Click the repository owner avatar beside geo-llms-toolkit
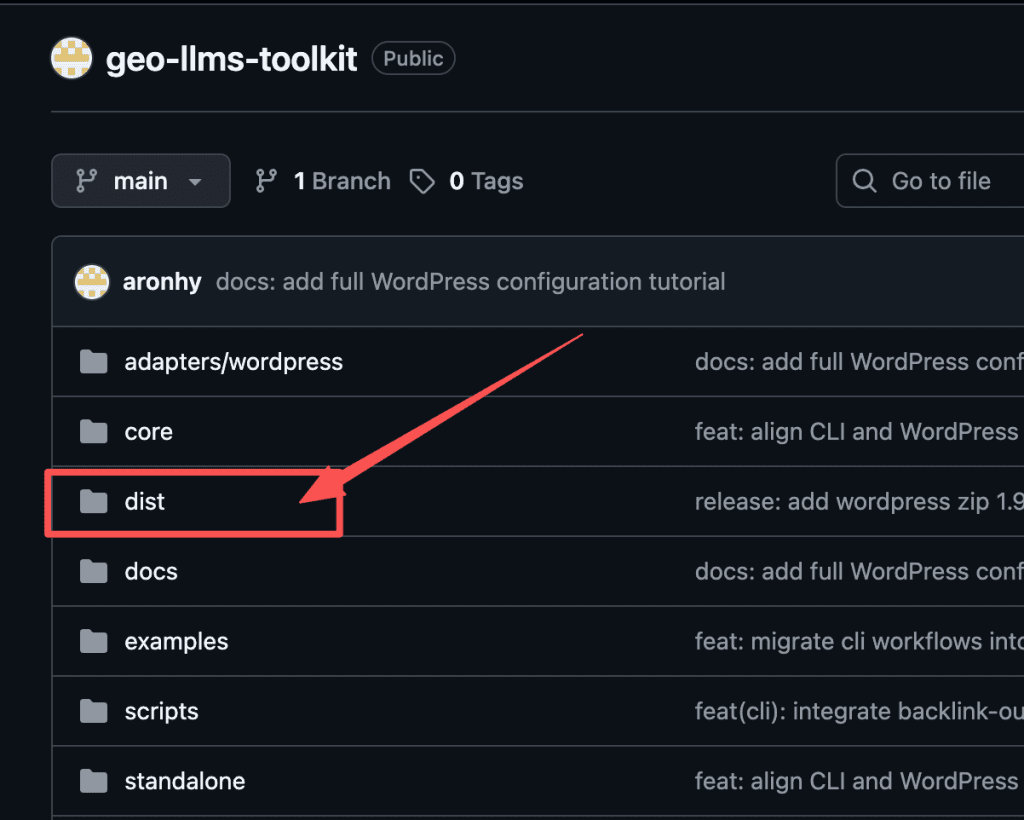The height and width of the screenshot is (820, 1024). tap(71, 60)
